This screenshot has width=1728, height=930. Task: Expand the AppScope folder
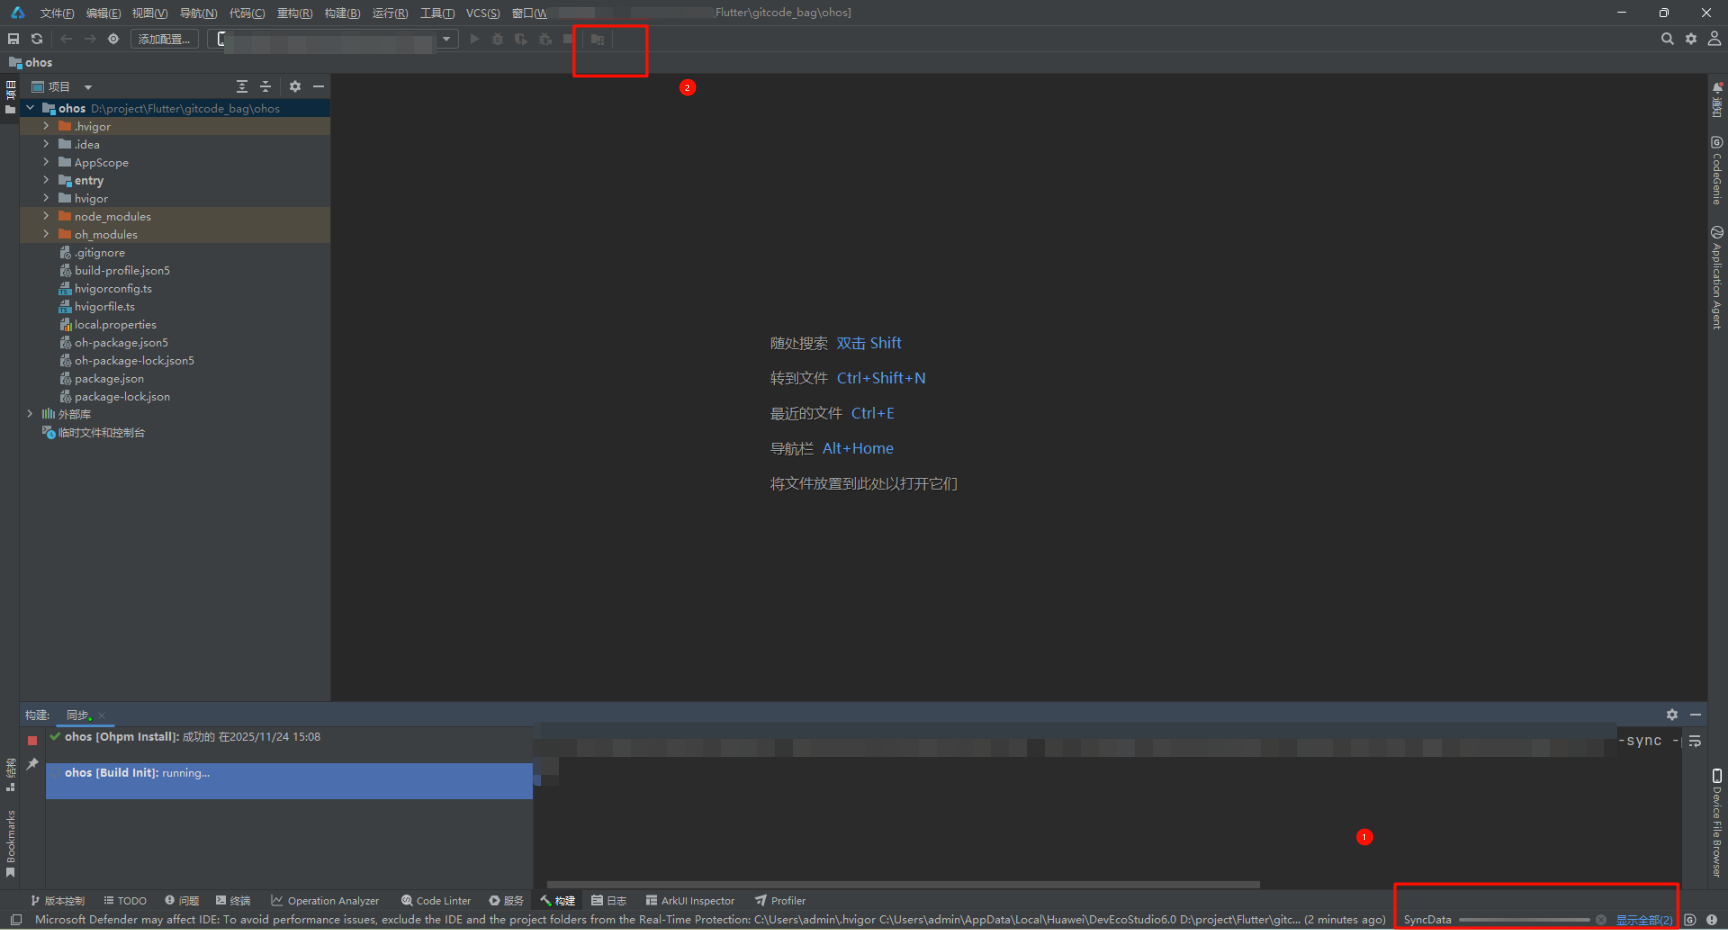coord(46,163)
